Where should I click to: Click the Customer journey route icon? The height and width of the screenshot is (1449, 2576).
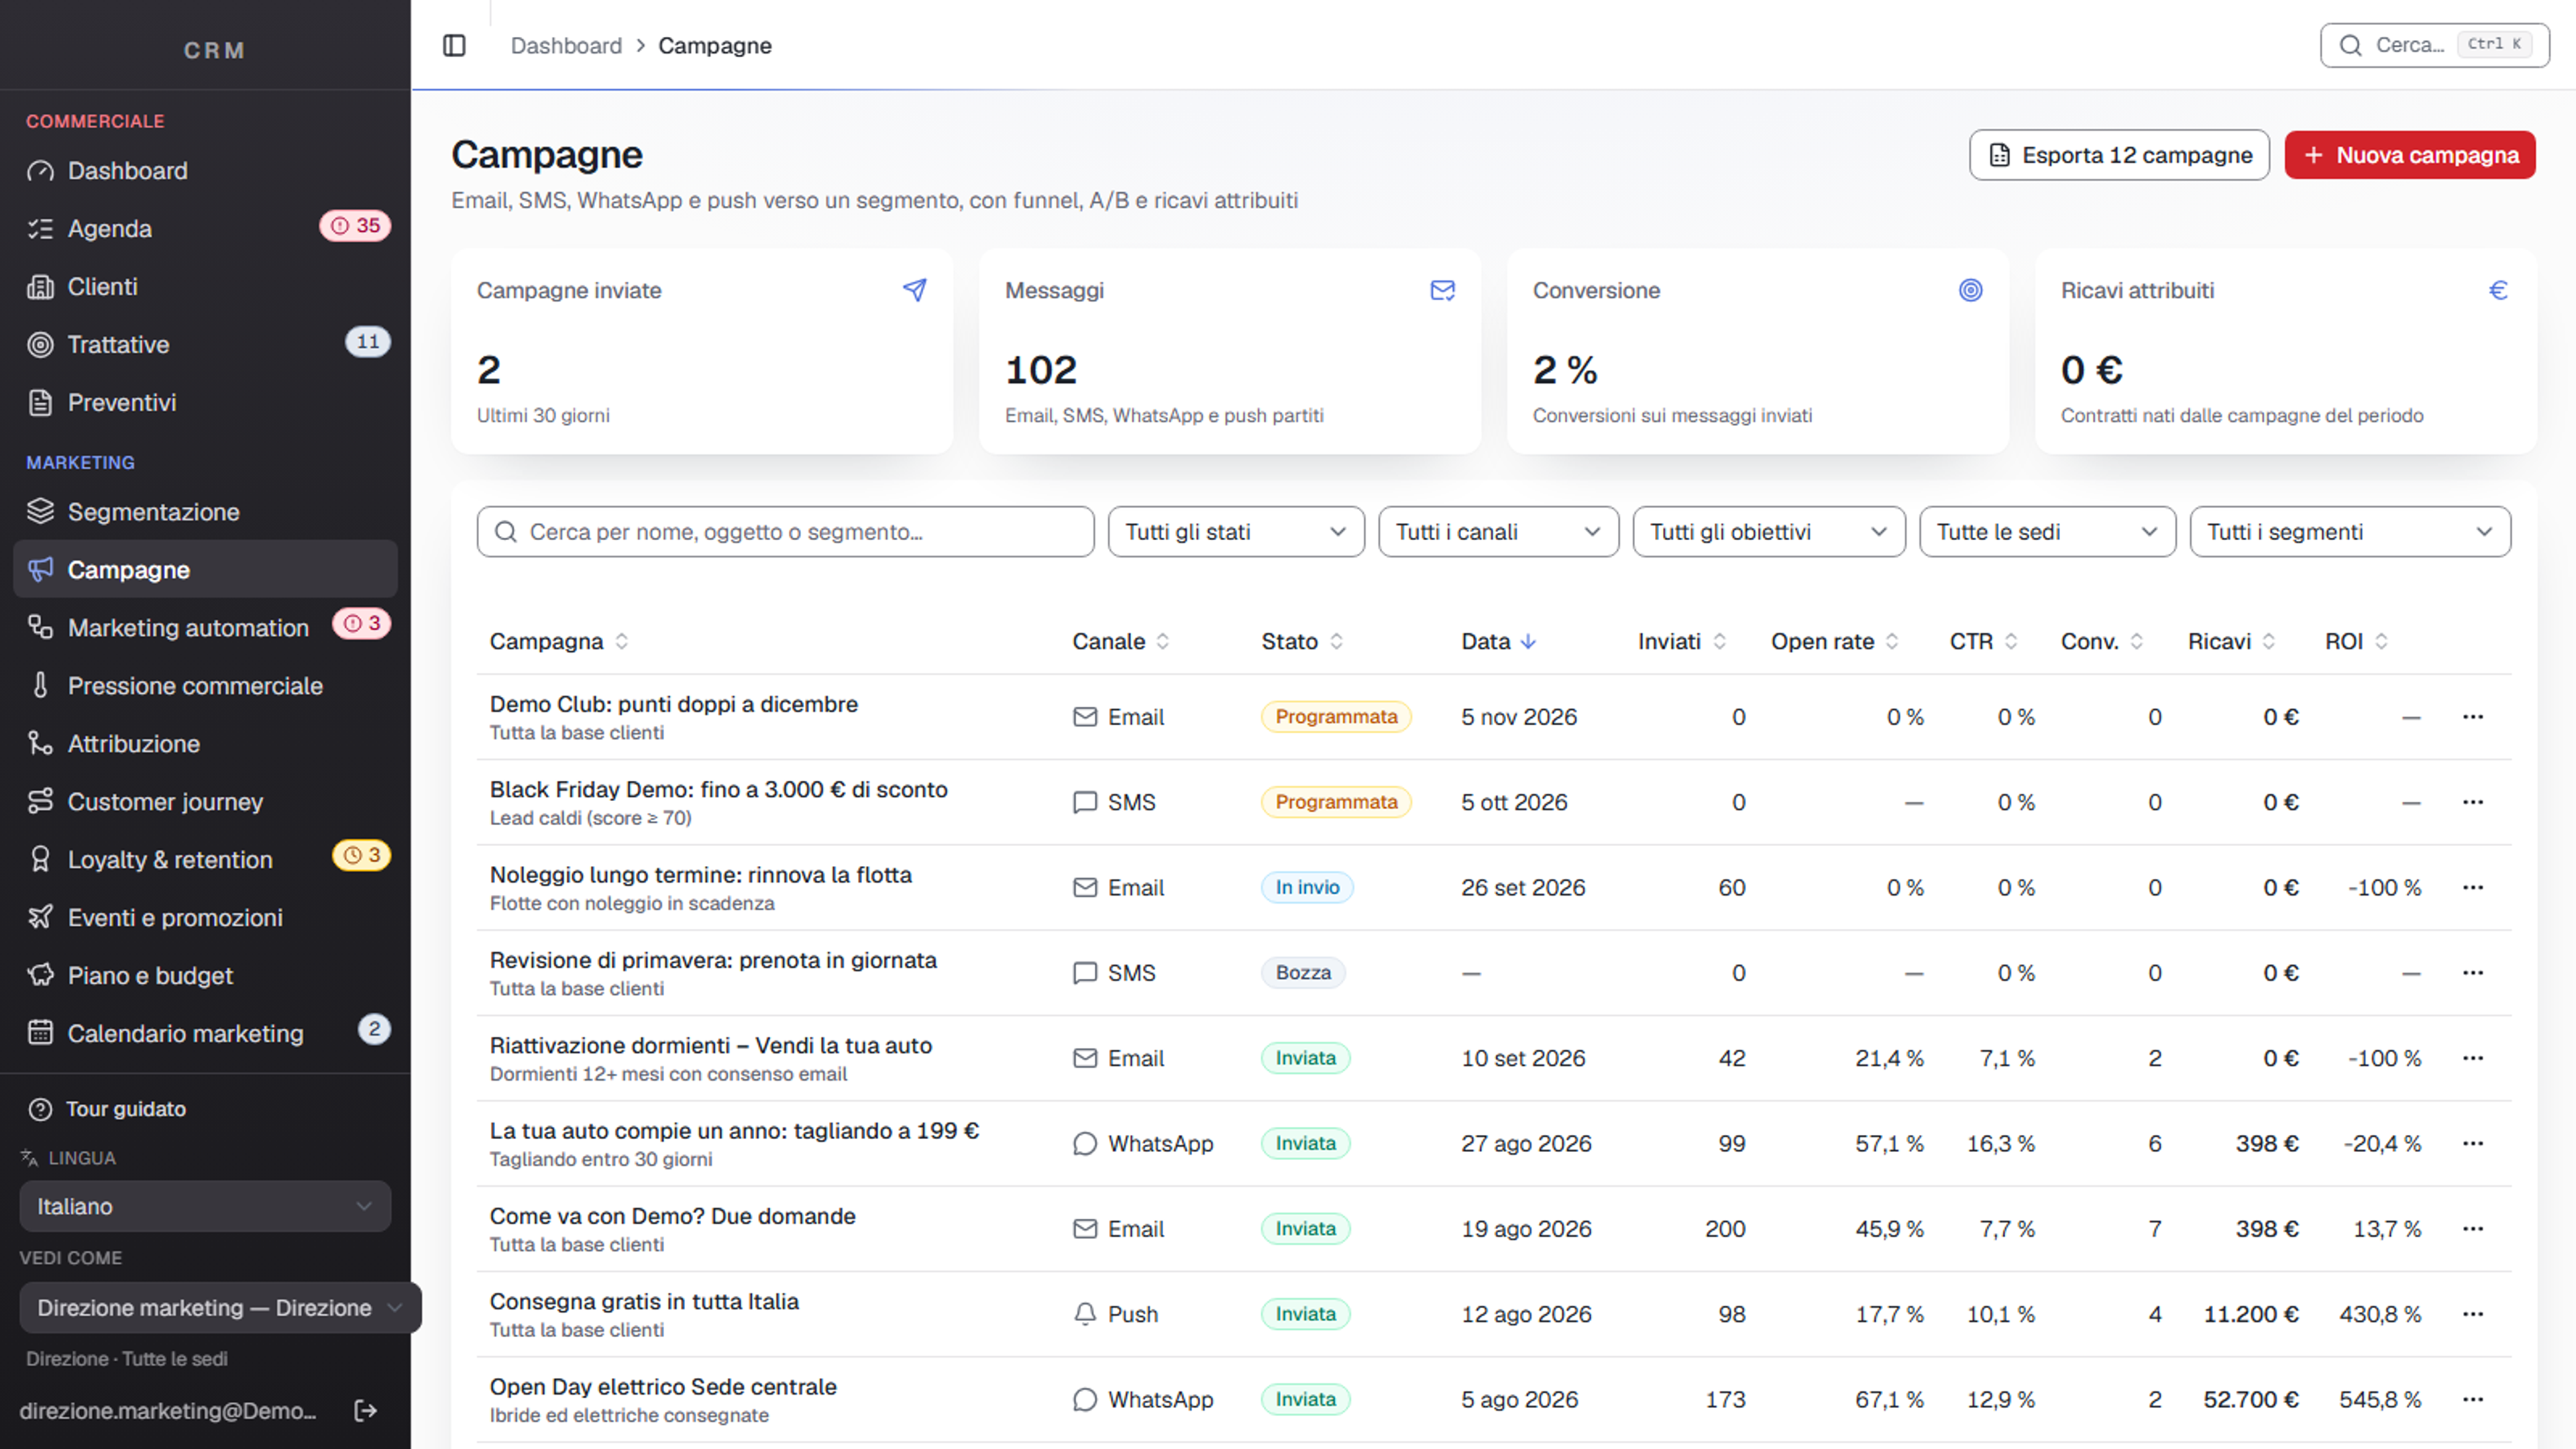[40, 802]
